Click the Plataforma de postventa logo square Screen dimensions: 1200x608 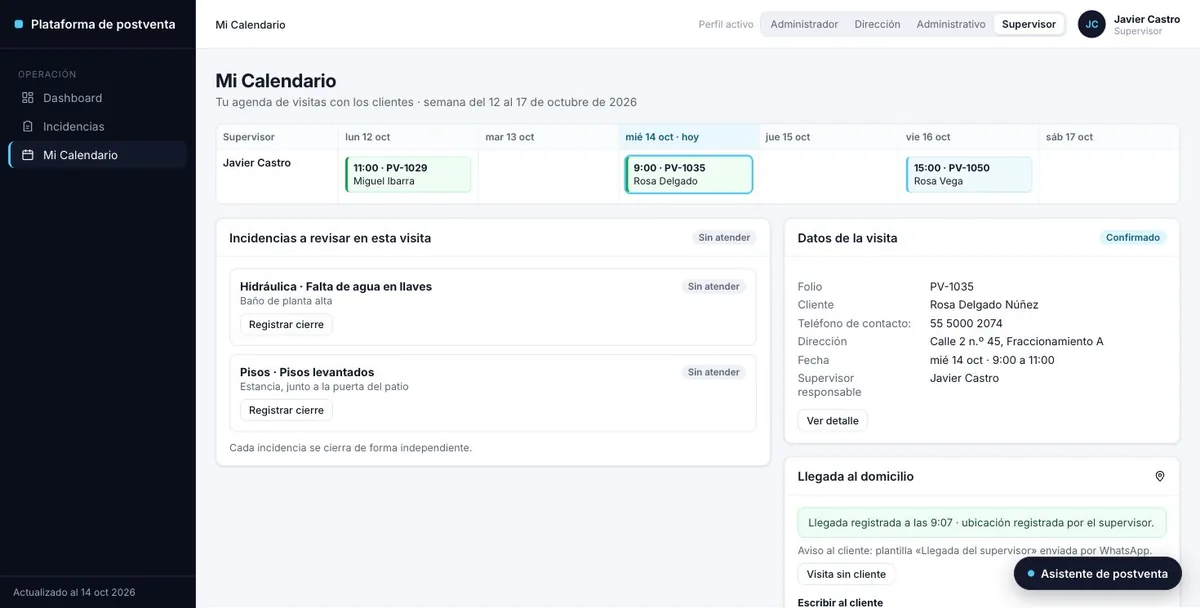19,24
